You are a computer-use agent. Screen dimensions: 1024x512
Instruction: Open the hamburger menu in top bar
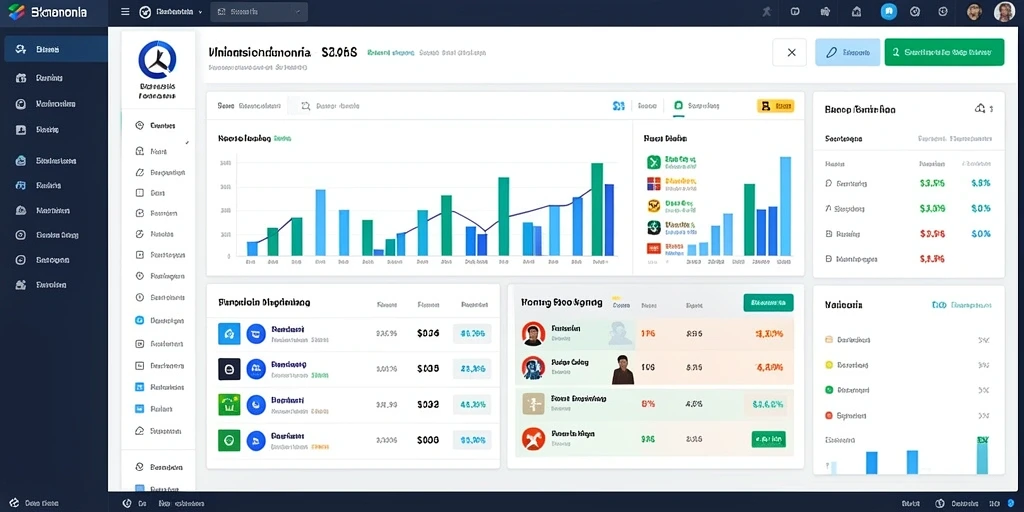tap(125, 12)
